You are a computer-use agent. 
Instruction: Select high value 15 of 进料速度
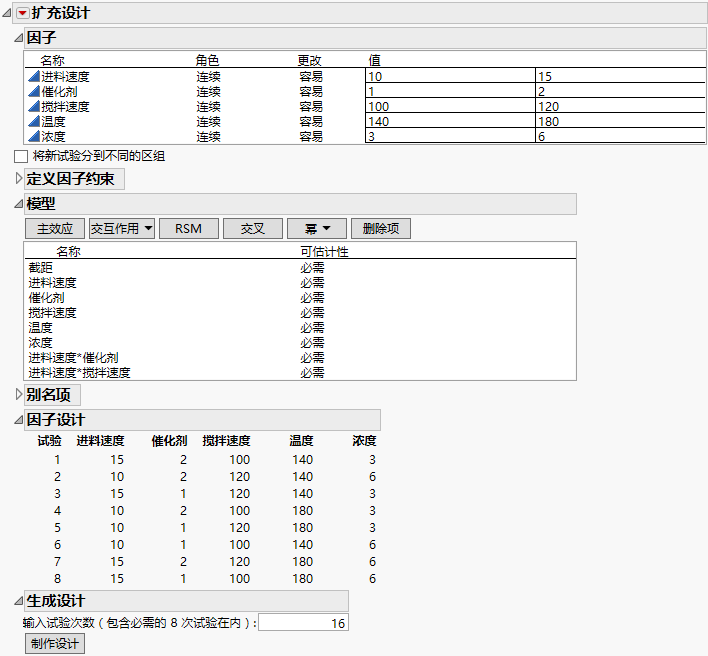(x=621, y=76)
